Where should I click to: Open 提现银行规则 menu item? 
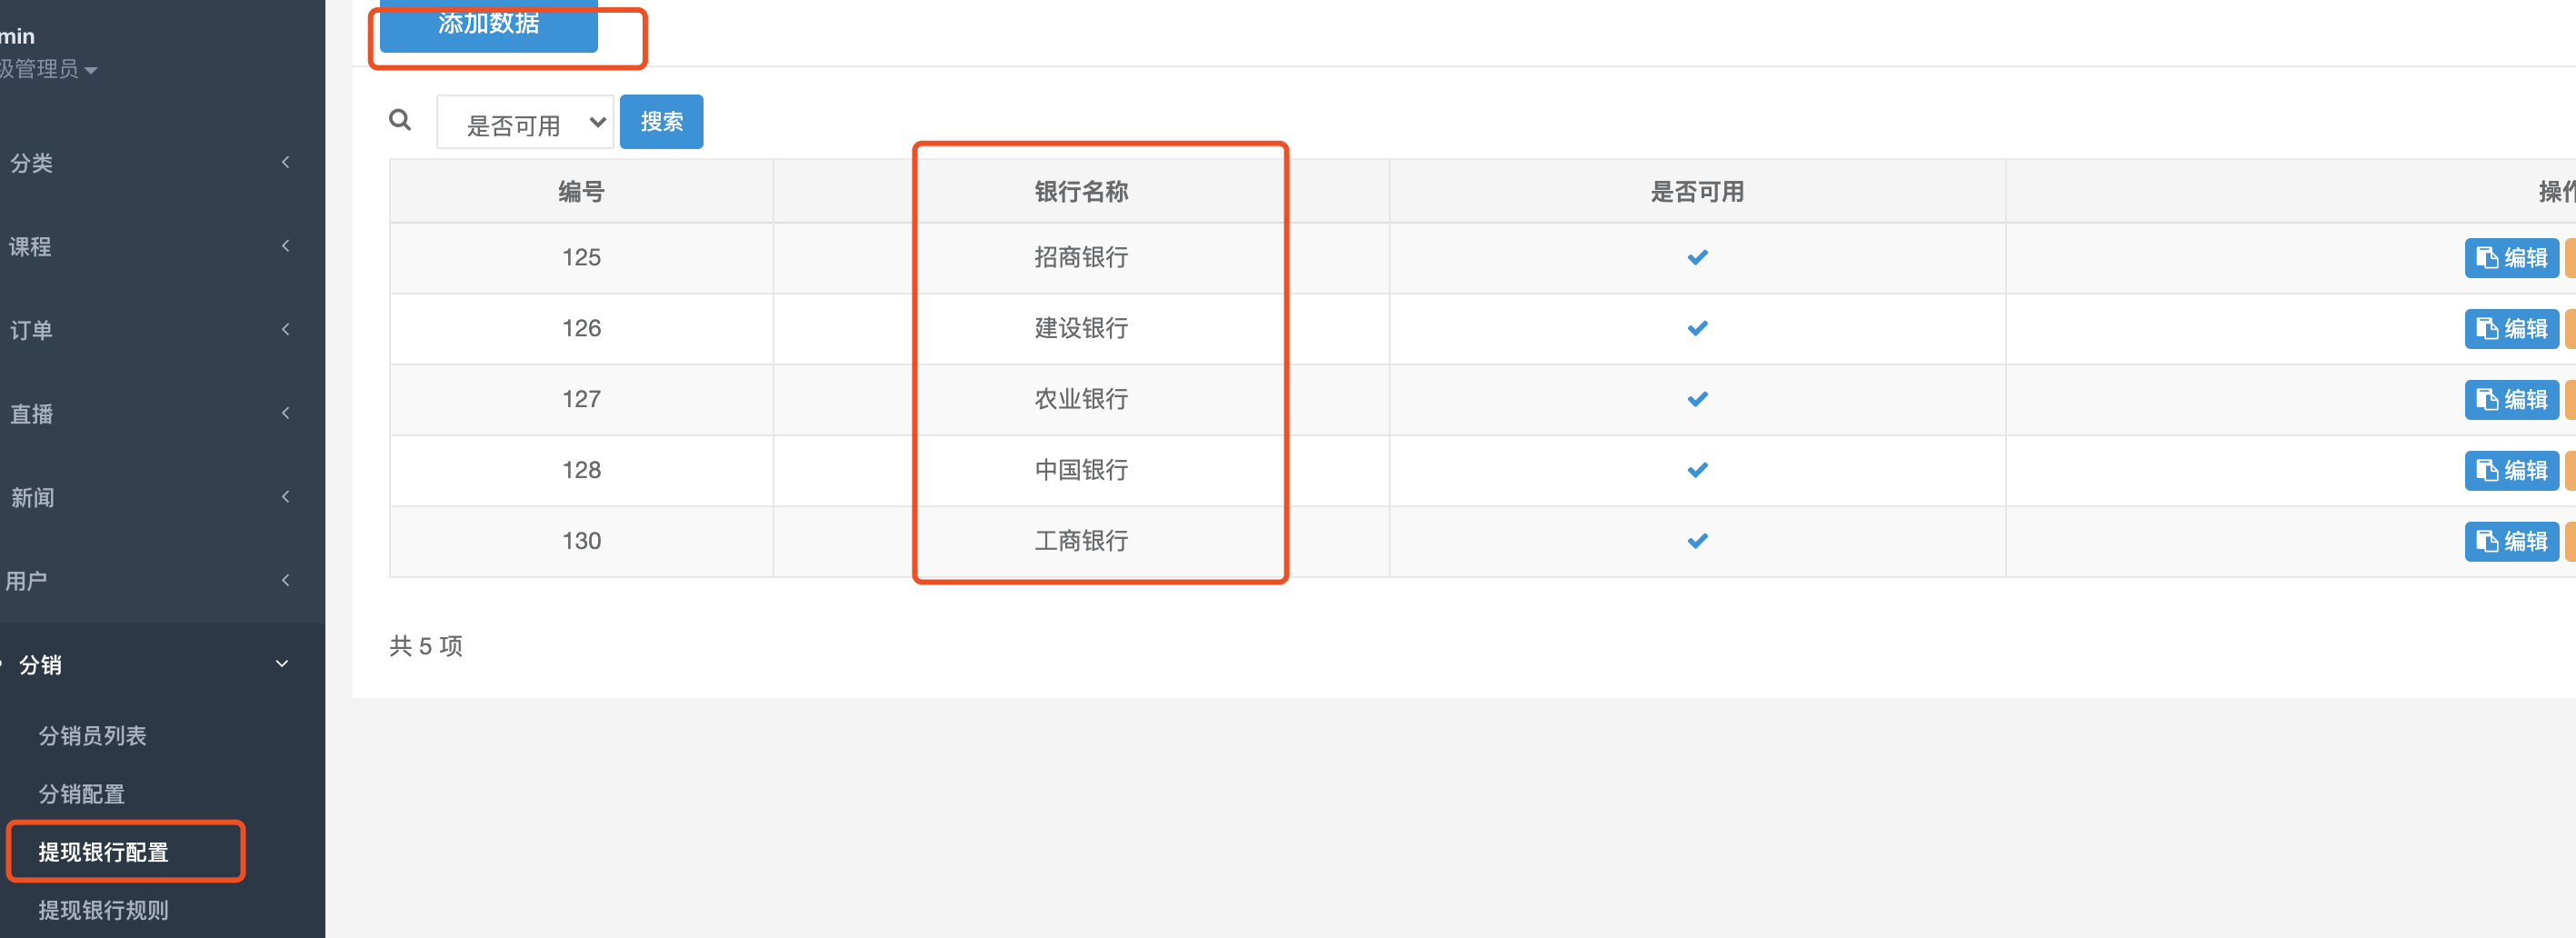point(104,910)
